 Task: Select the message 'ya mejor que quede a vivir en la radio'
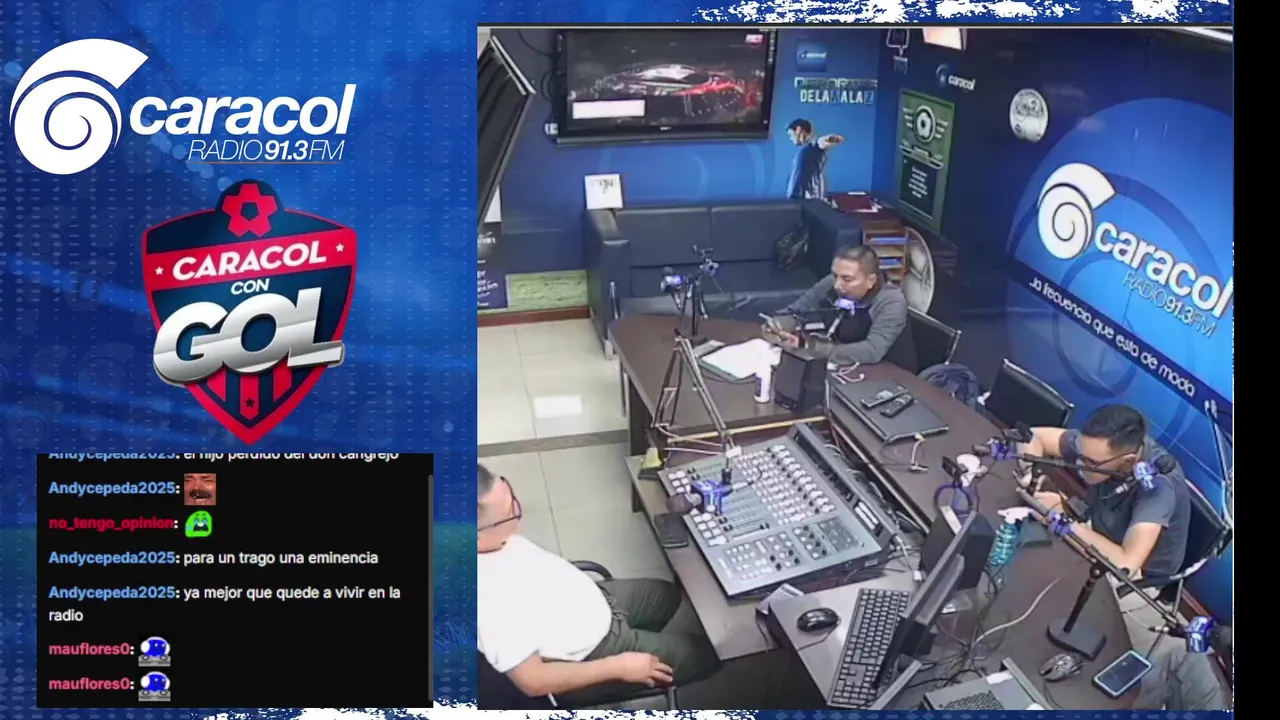point(225,604)
